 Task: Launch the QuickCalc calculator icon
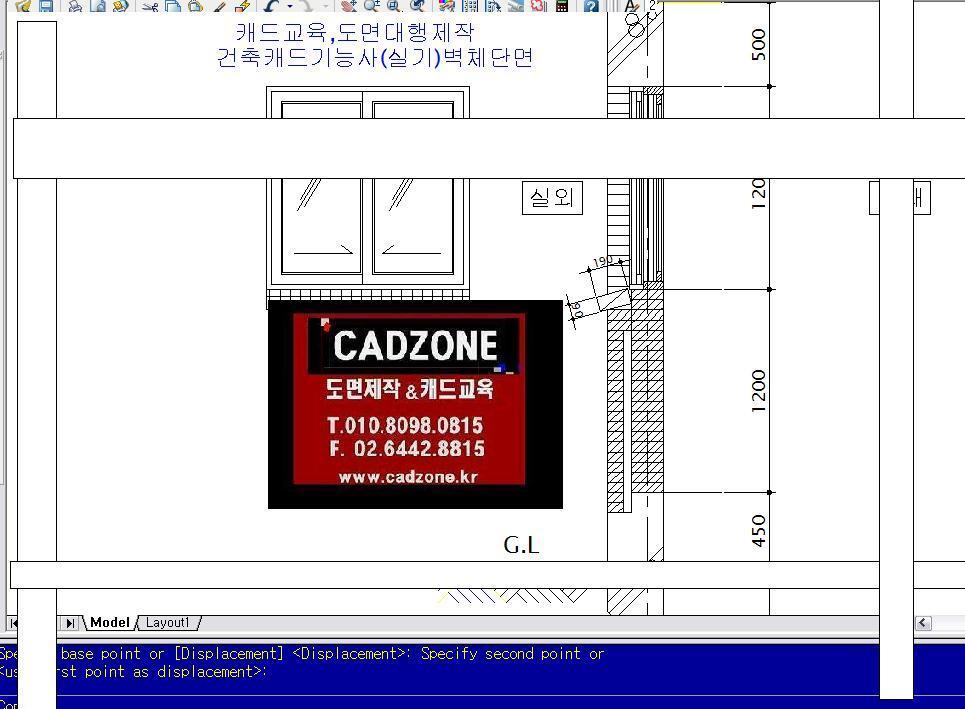561,6
